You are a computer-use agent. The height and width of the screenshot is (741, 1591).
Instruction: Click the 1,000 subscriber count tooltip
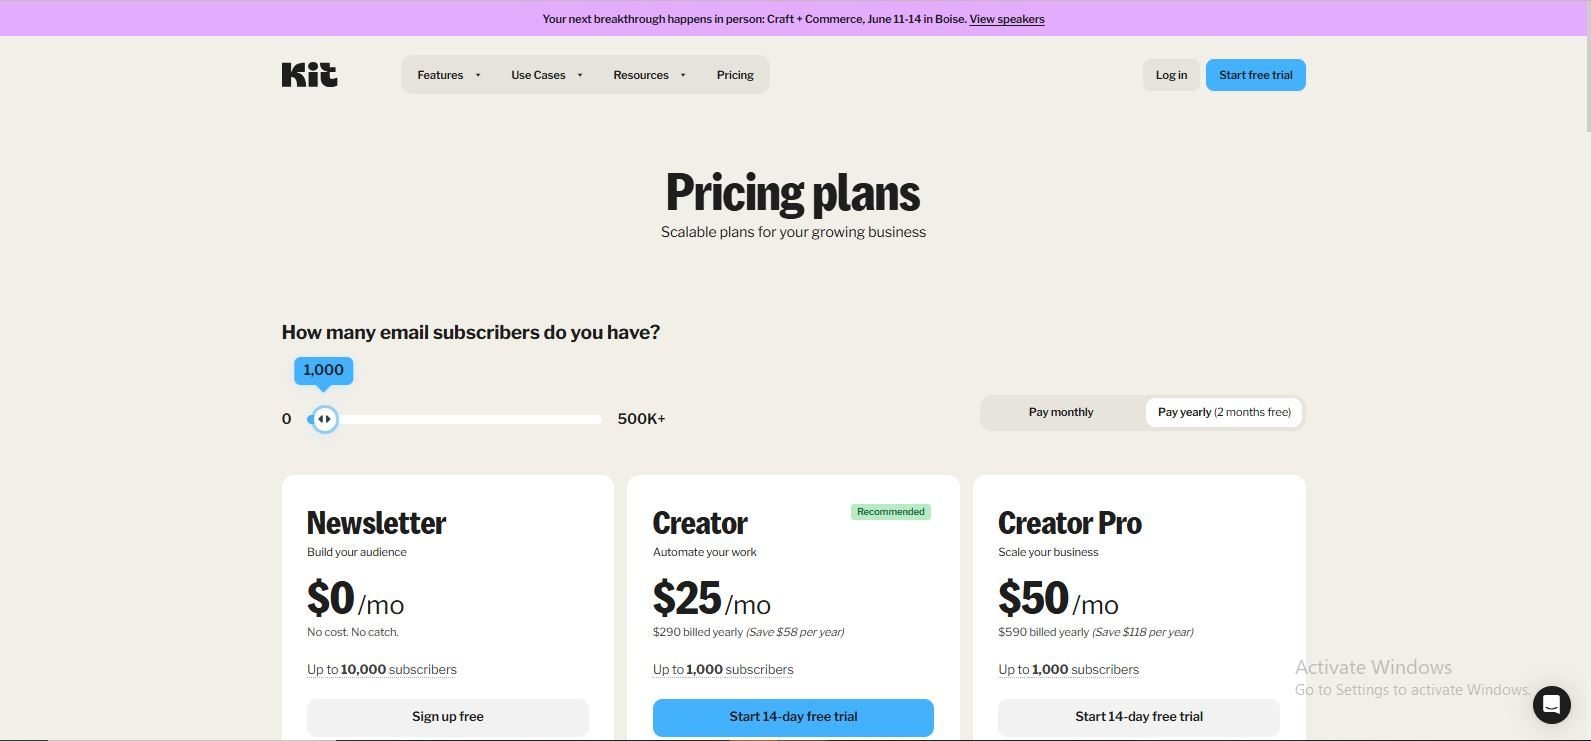click(x=323, y=370)
